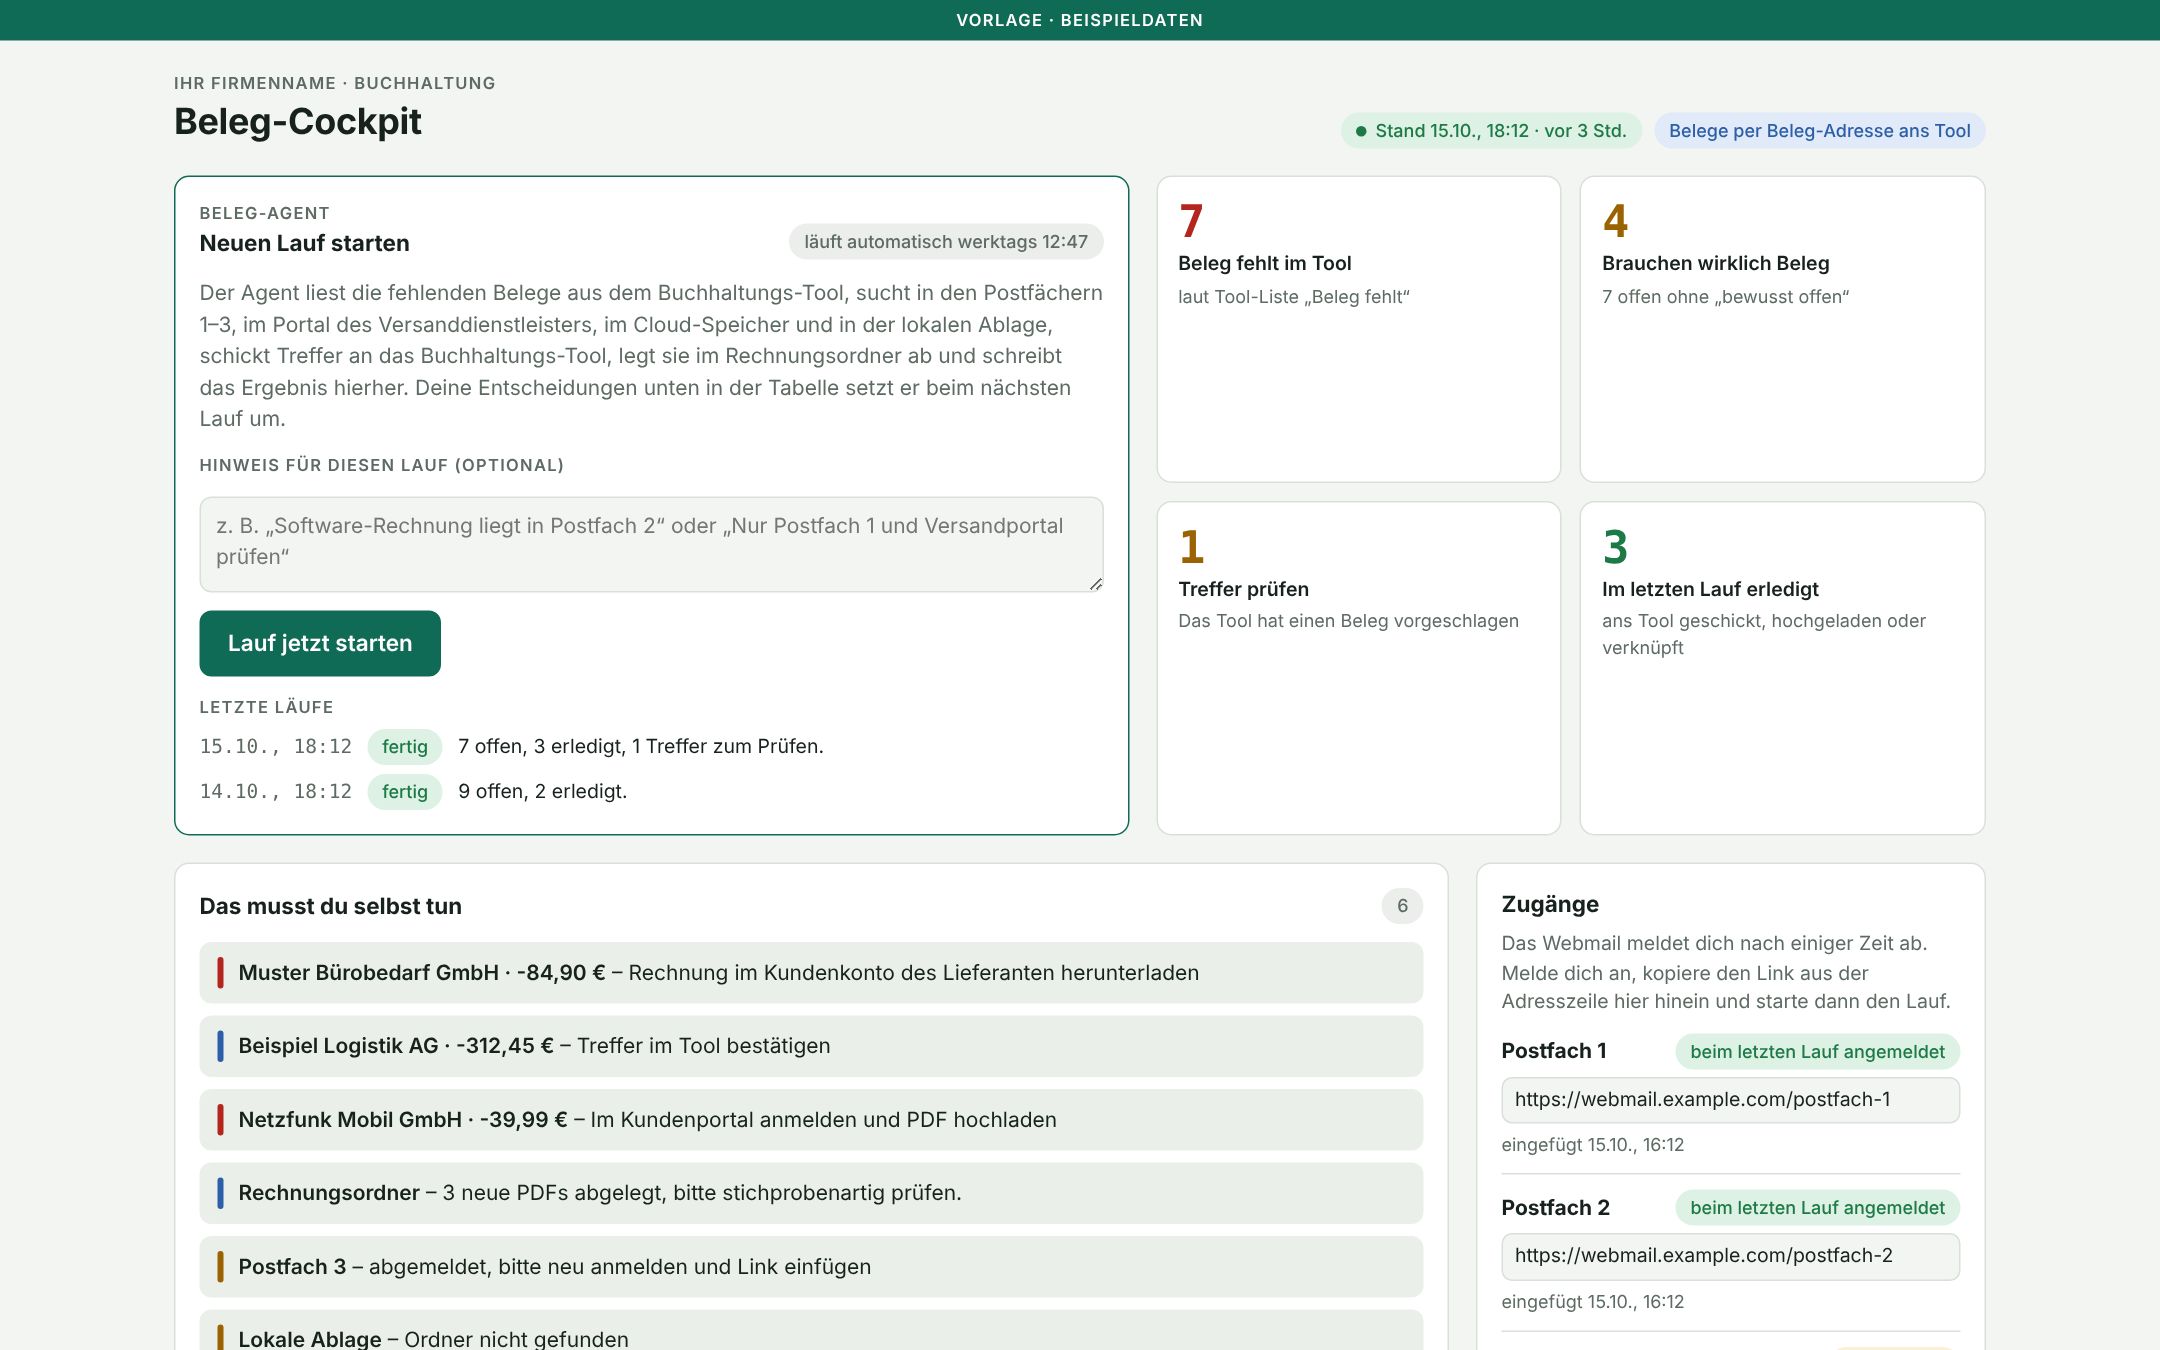Viewport: 2160px width, 1350px height.
Task: Click the eingefügt 15.10., 16:12 note under Postfach 1
Action: tap(1593, 1145)
